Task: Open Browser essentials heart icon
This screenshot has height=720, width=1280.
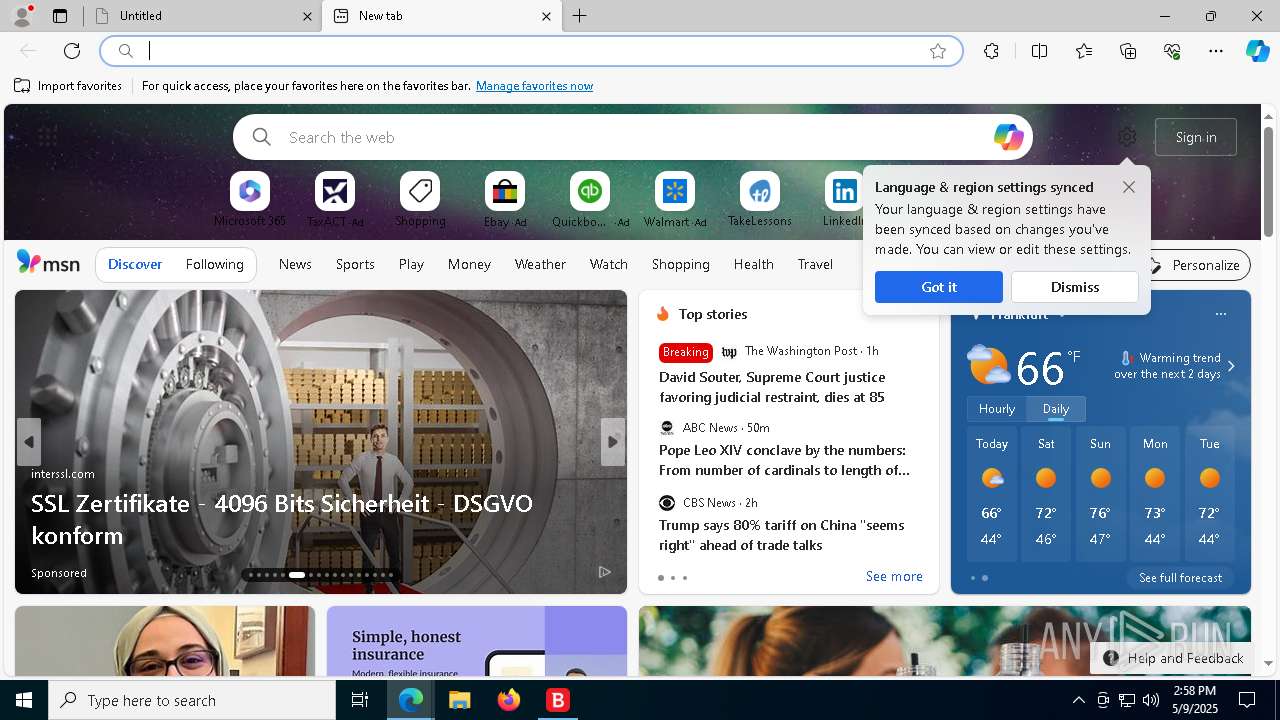Action: coord(1172,51)
